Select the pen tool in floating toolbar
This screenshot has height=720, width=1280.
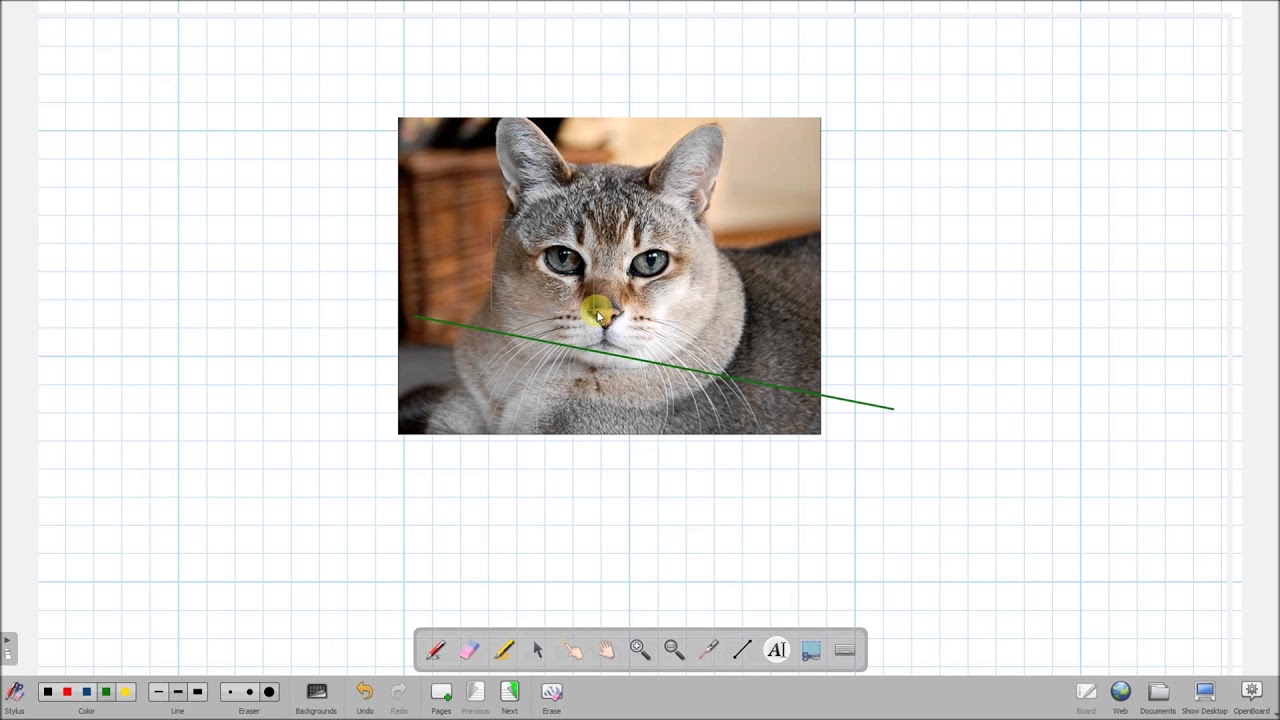pos(436,650)
